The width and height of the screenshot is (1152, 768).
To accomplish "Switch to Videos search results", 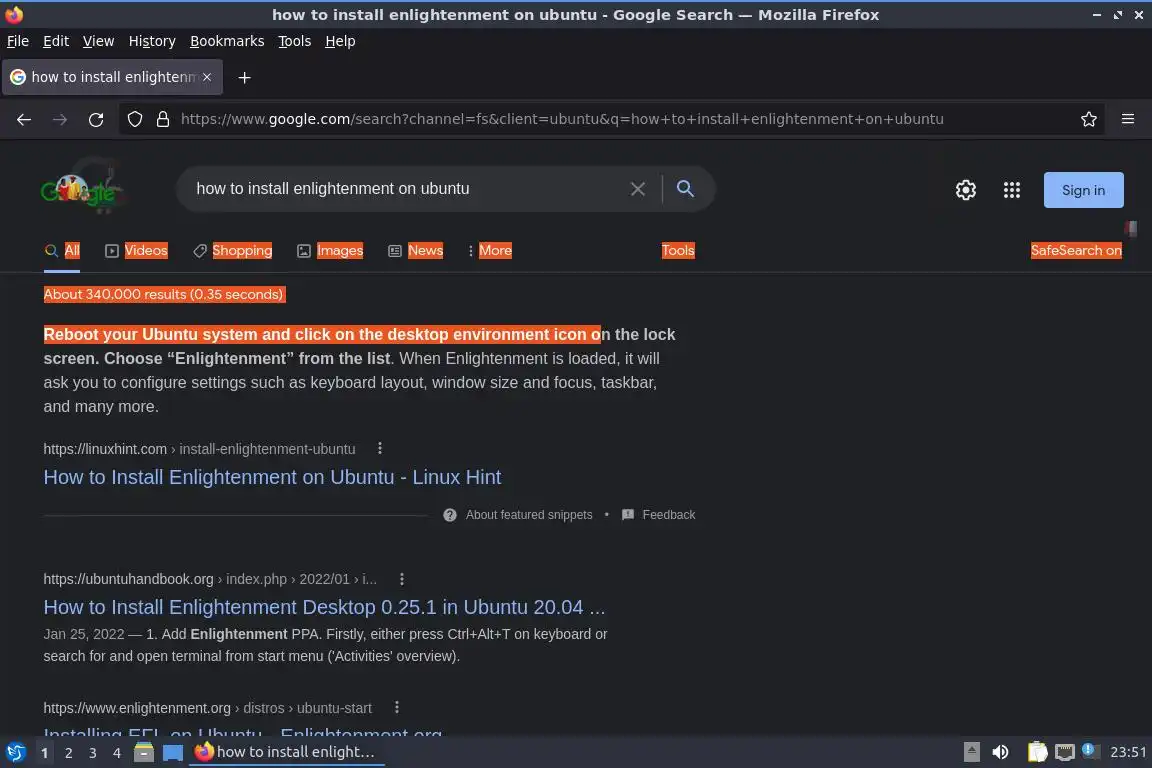I will point(137,251).
